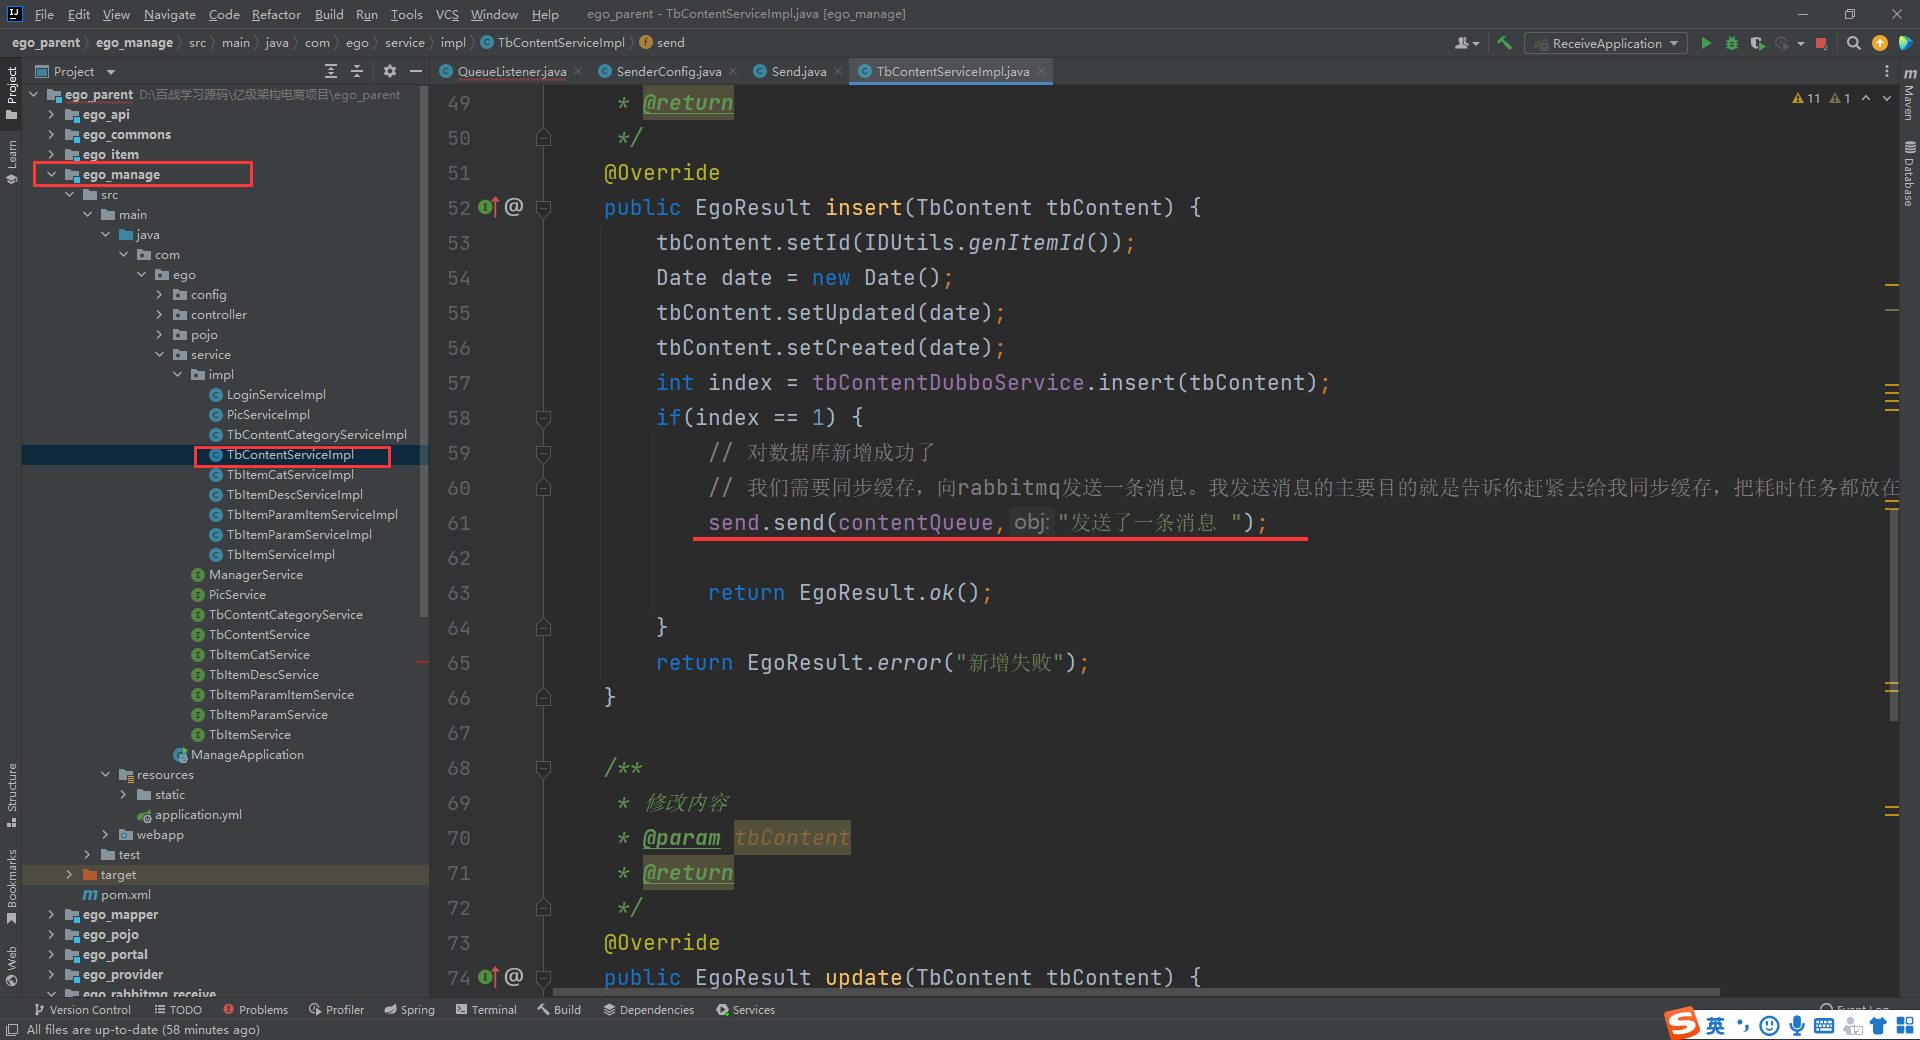1920x1040 pixels.
Task: Open the Navigate menu
Action: (x=169, y=14)
